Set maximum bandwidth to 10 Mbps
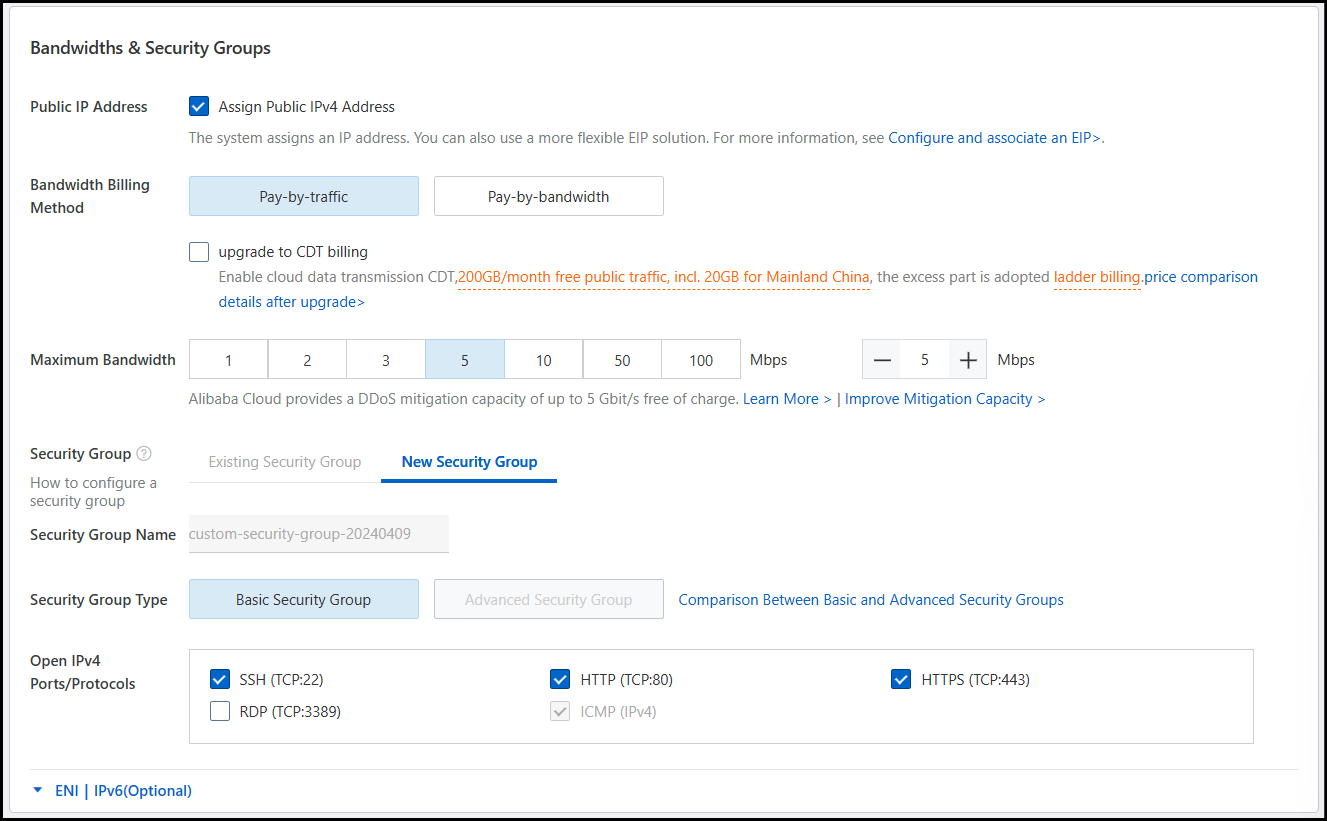The height and width of the screenshot is (821, 1327). click(x=543, y=360)
